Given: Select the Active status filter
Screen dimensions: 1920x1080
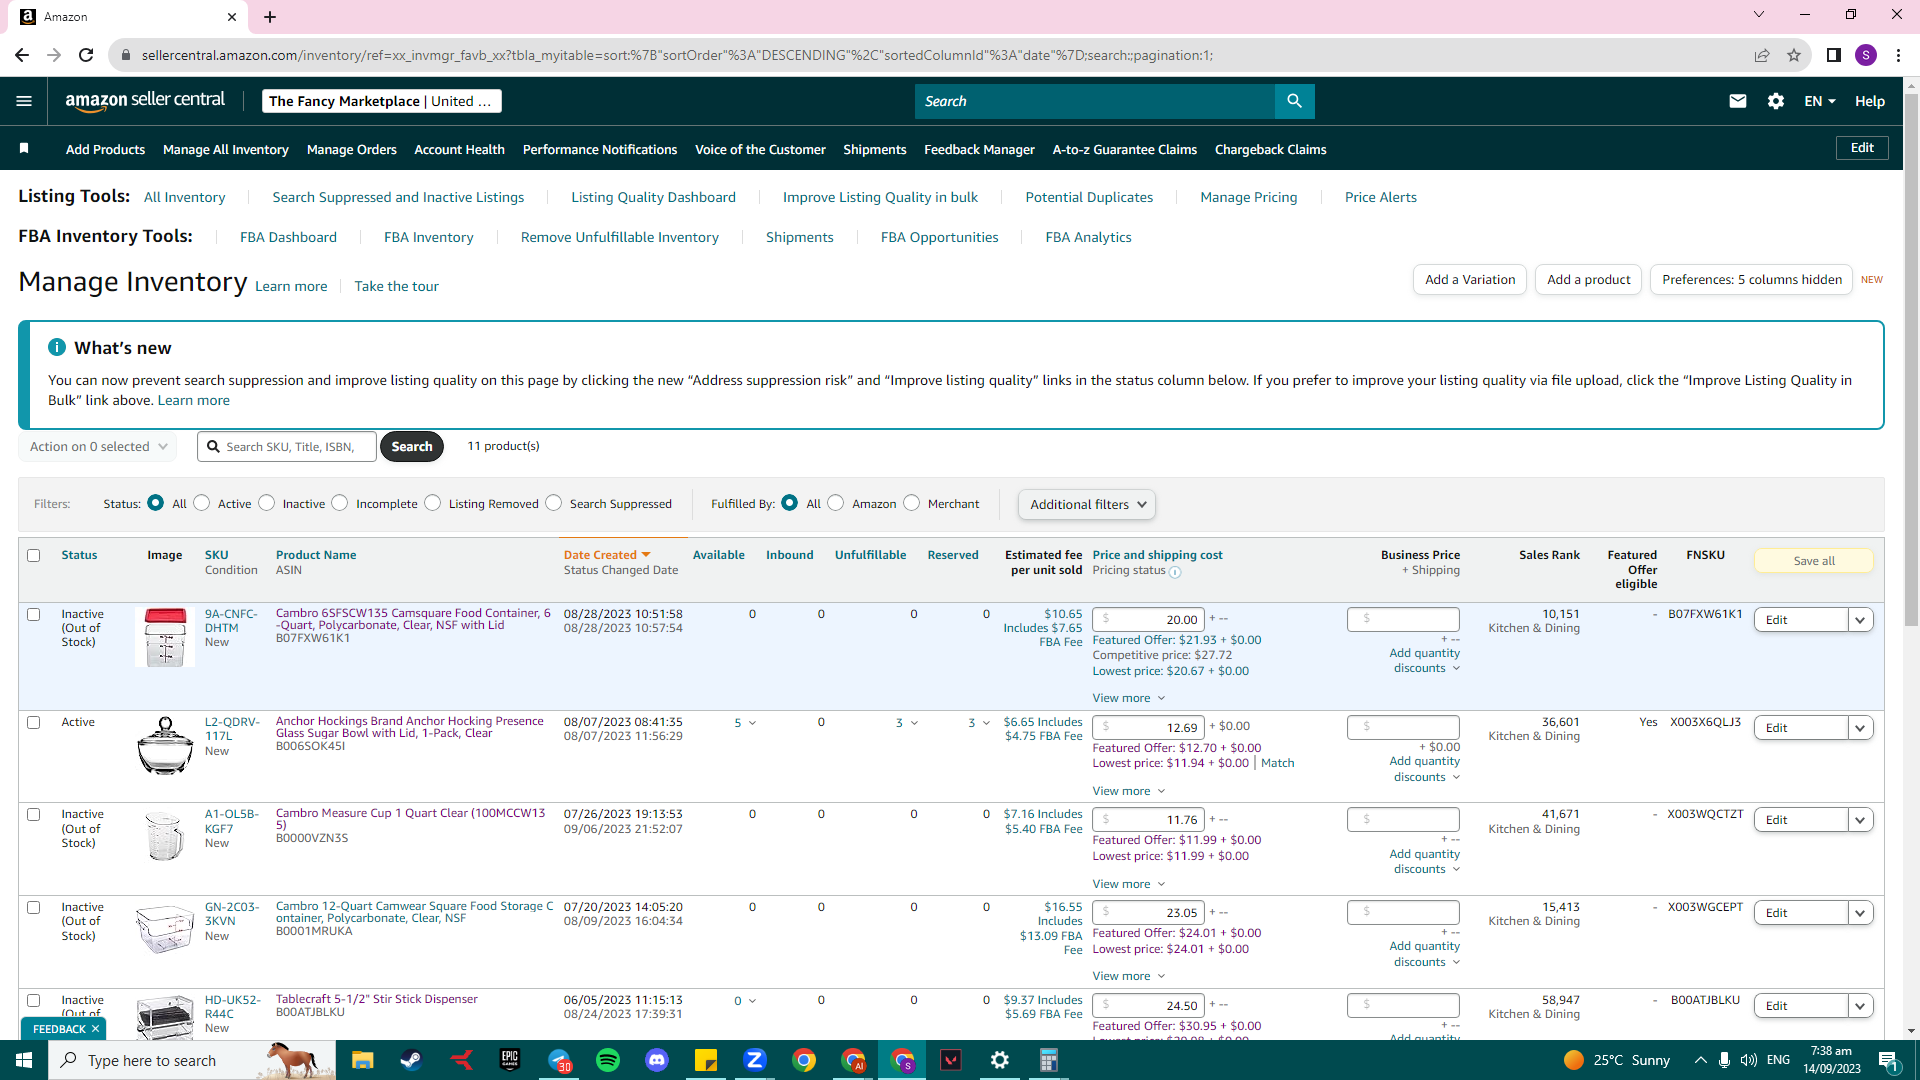Looking at the screenshot, I should (202, 503).
